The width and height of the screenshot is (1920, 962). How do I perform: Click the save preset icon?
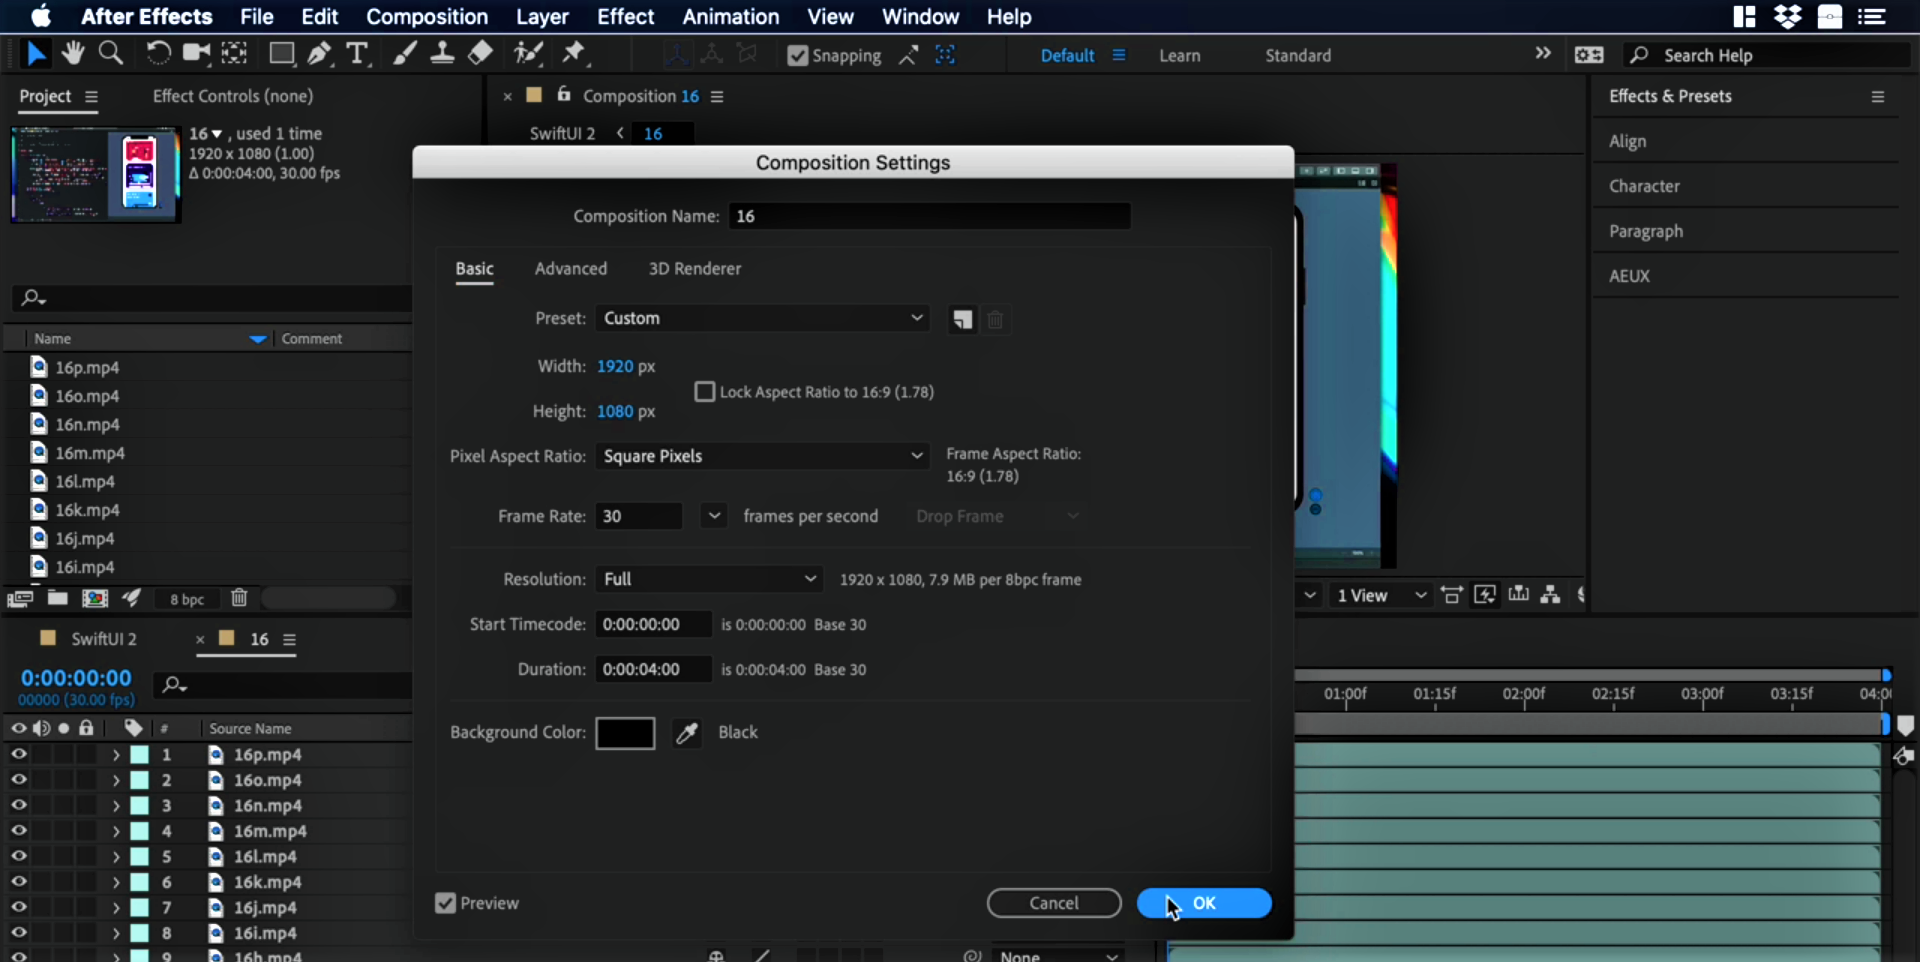pyautogui.click(x=962, y=319)
